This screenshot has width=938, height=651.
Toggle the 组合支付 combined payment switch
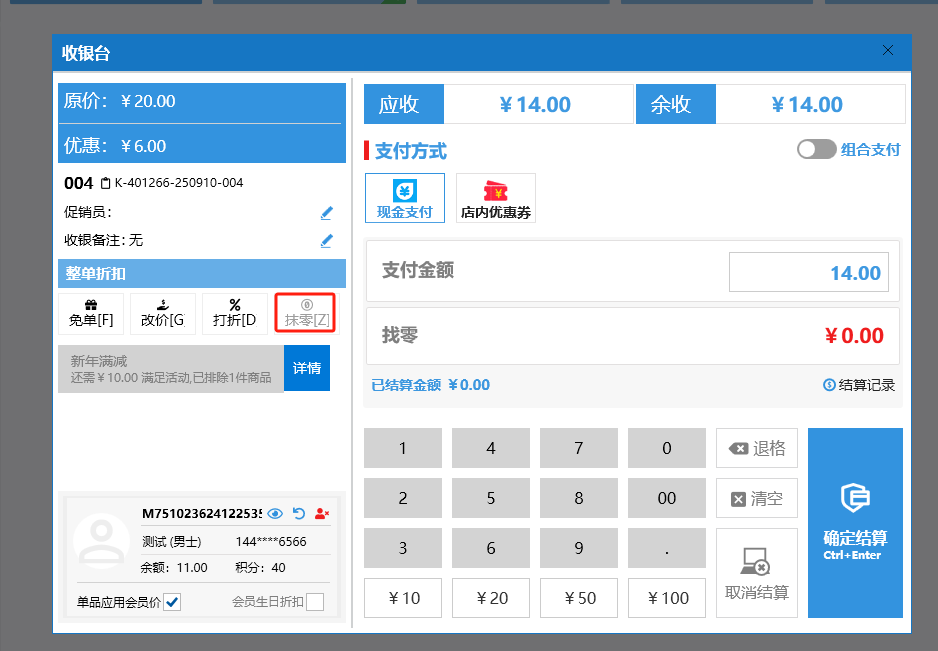816,149
